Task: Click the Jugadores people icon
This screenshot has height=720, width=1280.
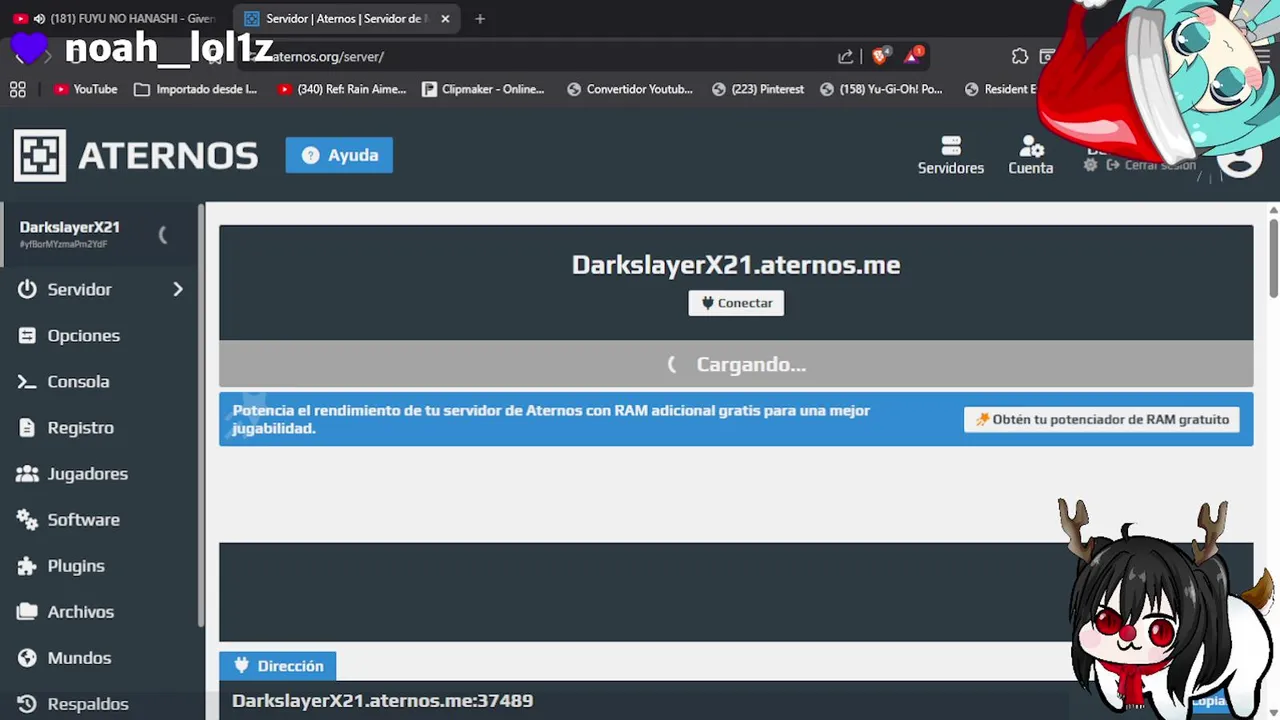Action: click(27, 473)
